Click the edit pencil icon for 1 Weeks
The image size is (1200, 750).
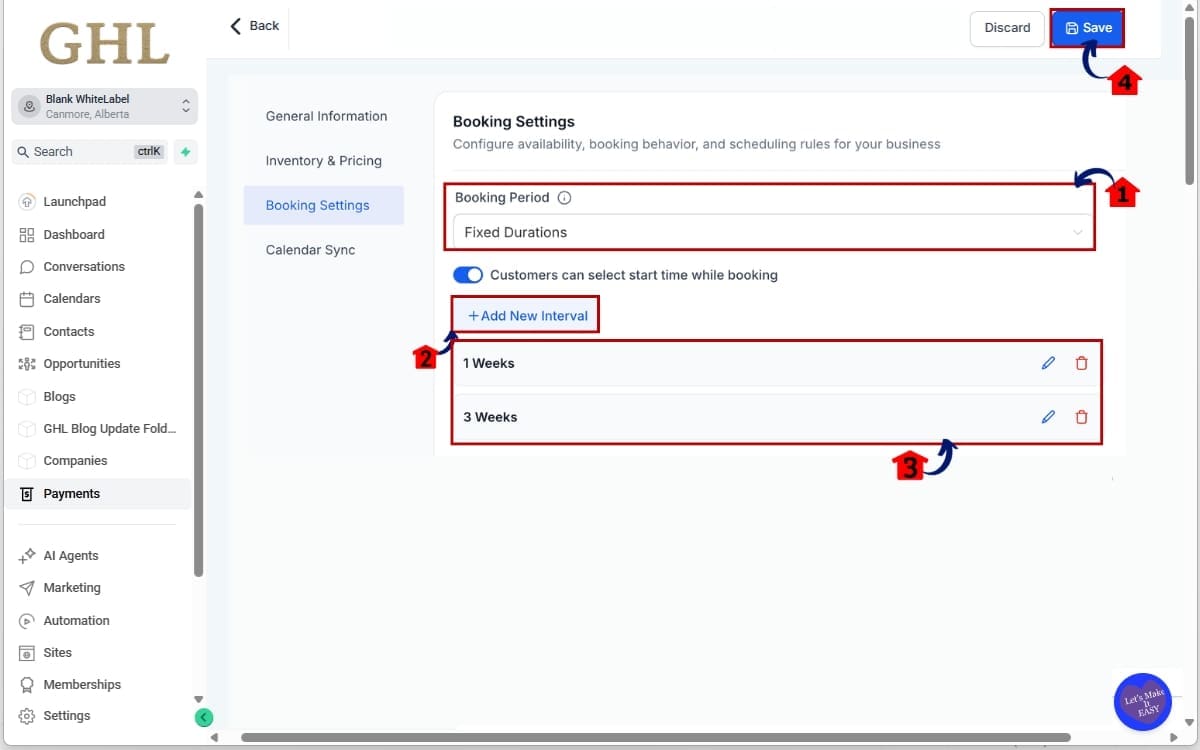(1047, 363)
